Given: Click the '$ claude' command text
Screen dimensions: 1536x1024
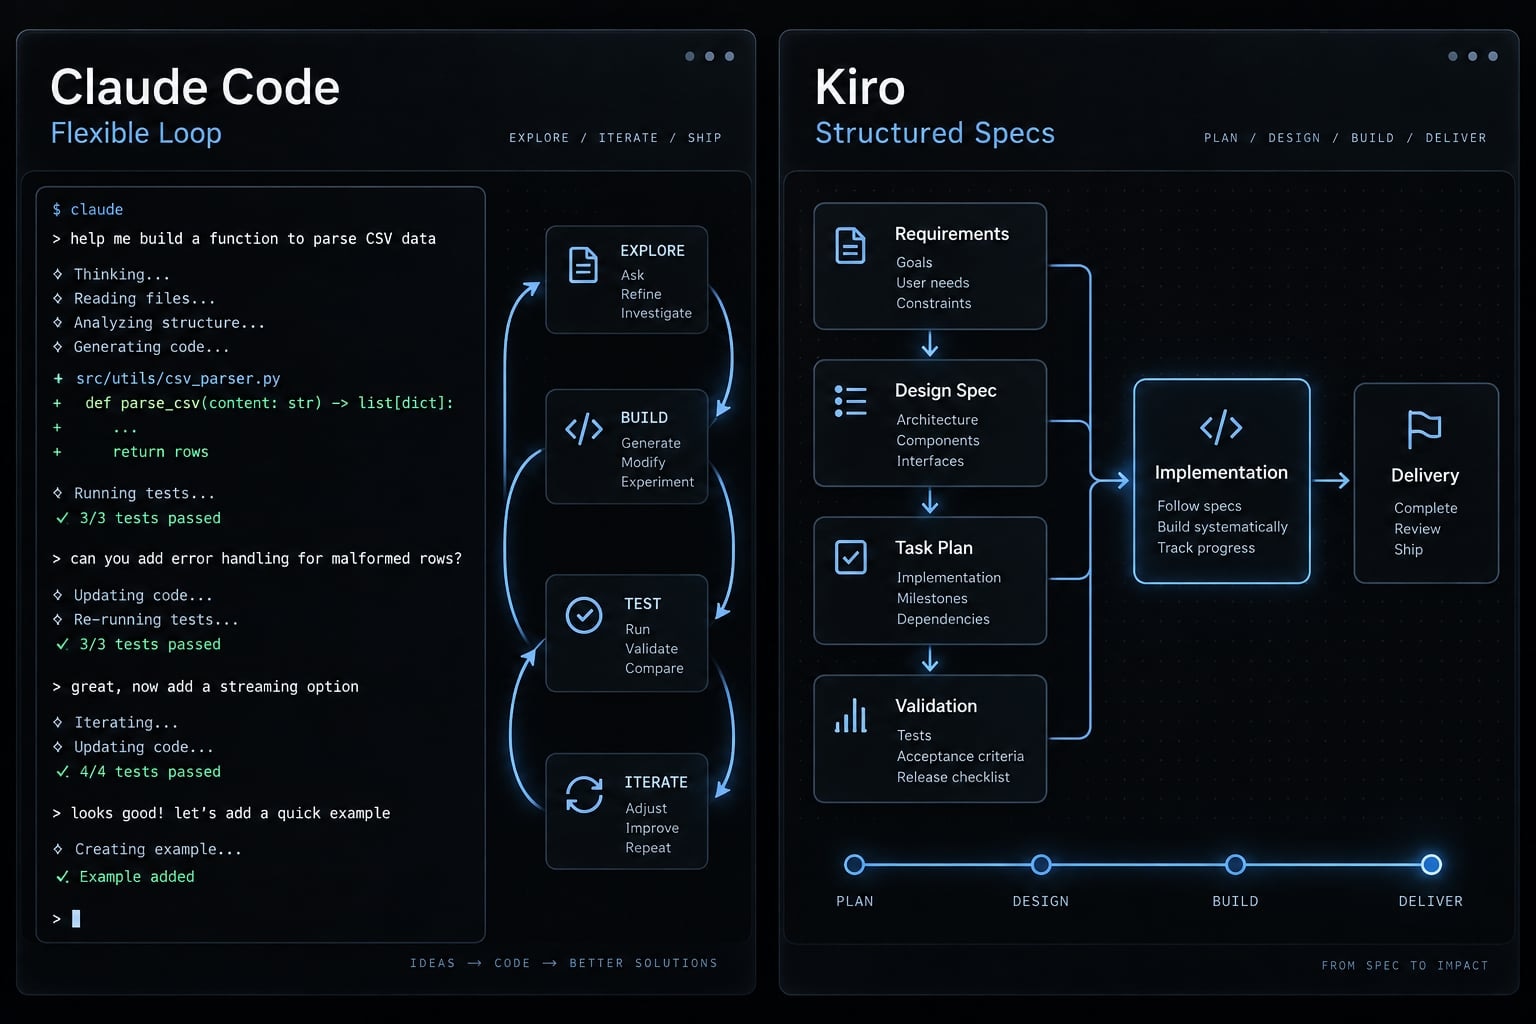Looking at the screenshot, I should tap(88, 209).
